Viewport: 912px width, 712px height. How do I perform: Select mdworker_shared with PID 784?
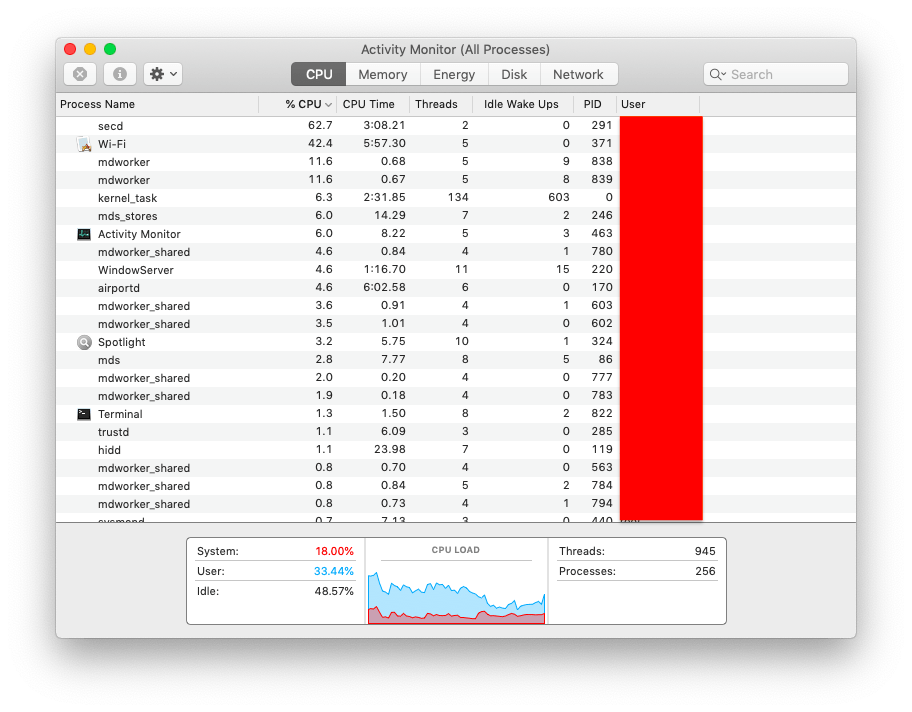click(455, 486)
